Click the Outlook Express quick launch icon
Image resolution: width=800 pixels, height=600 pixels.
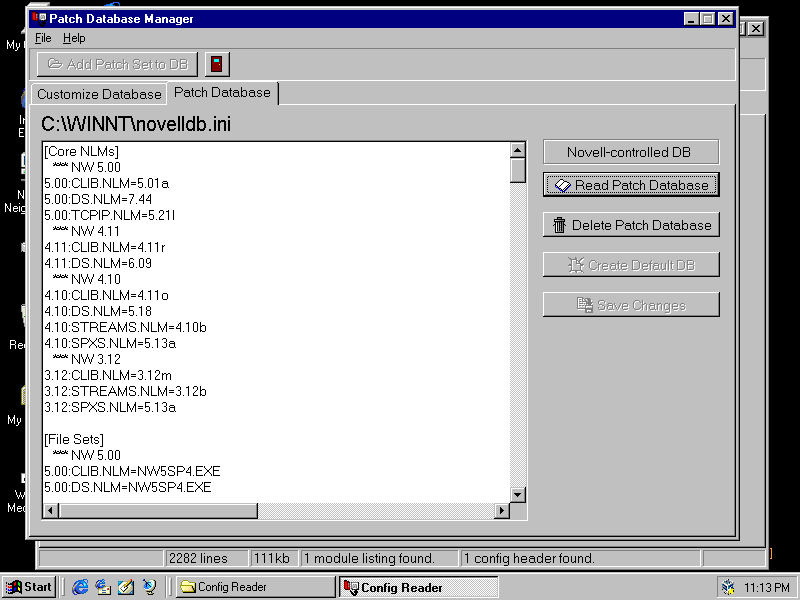click(103, 587)
